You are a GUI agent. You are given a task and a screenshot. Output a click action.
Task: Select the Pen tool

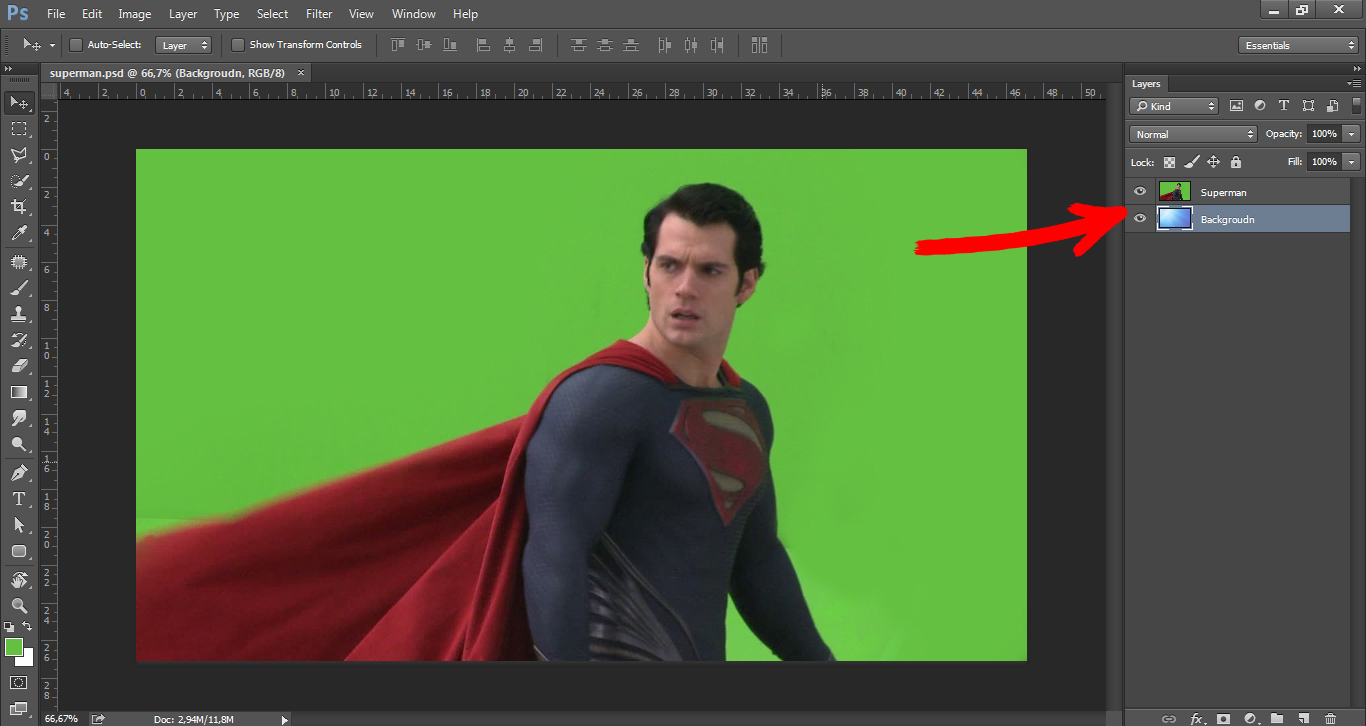[x=19, y=472]
